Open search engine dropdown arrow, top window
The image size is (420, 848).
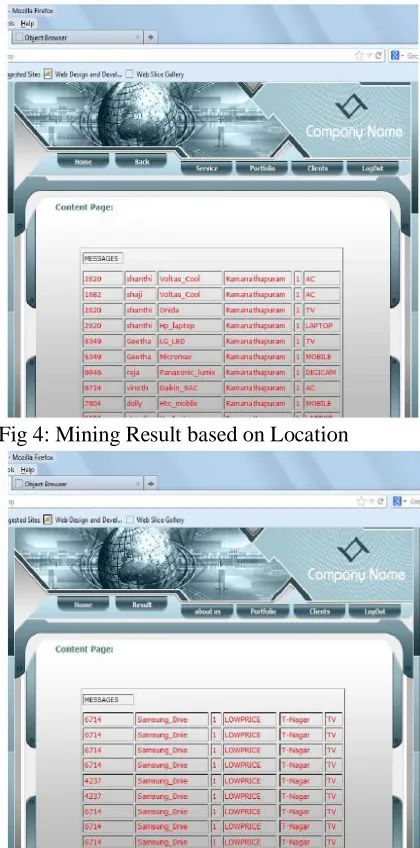point(402,56)
